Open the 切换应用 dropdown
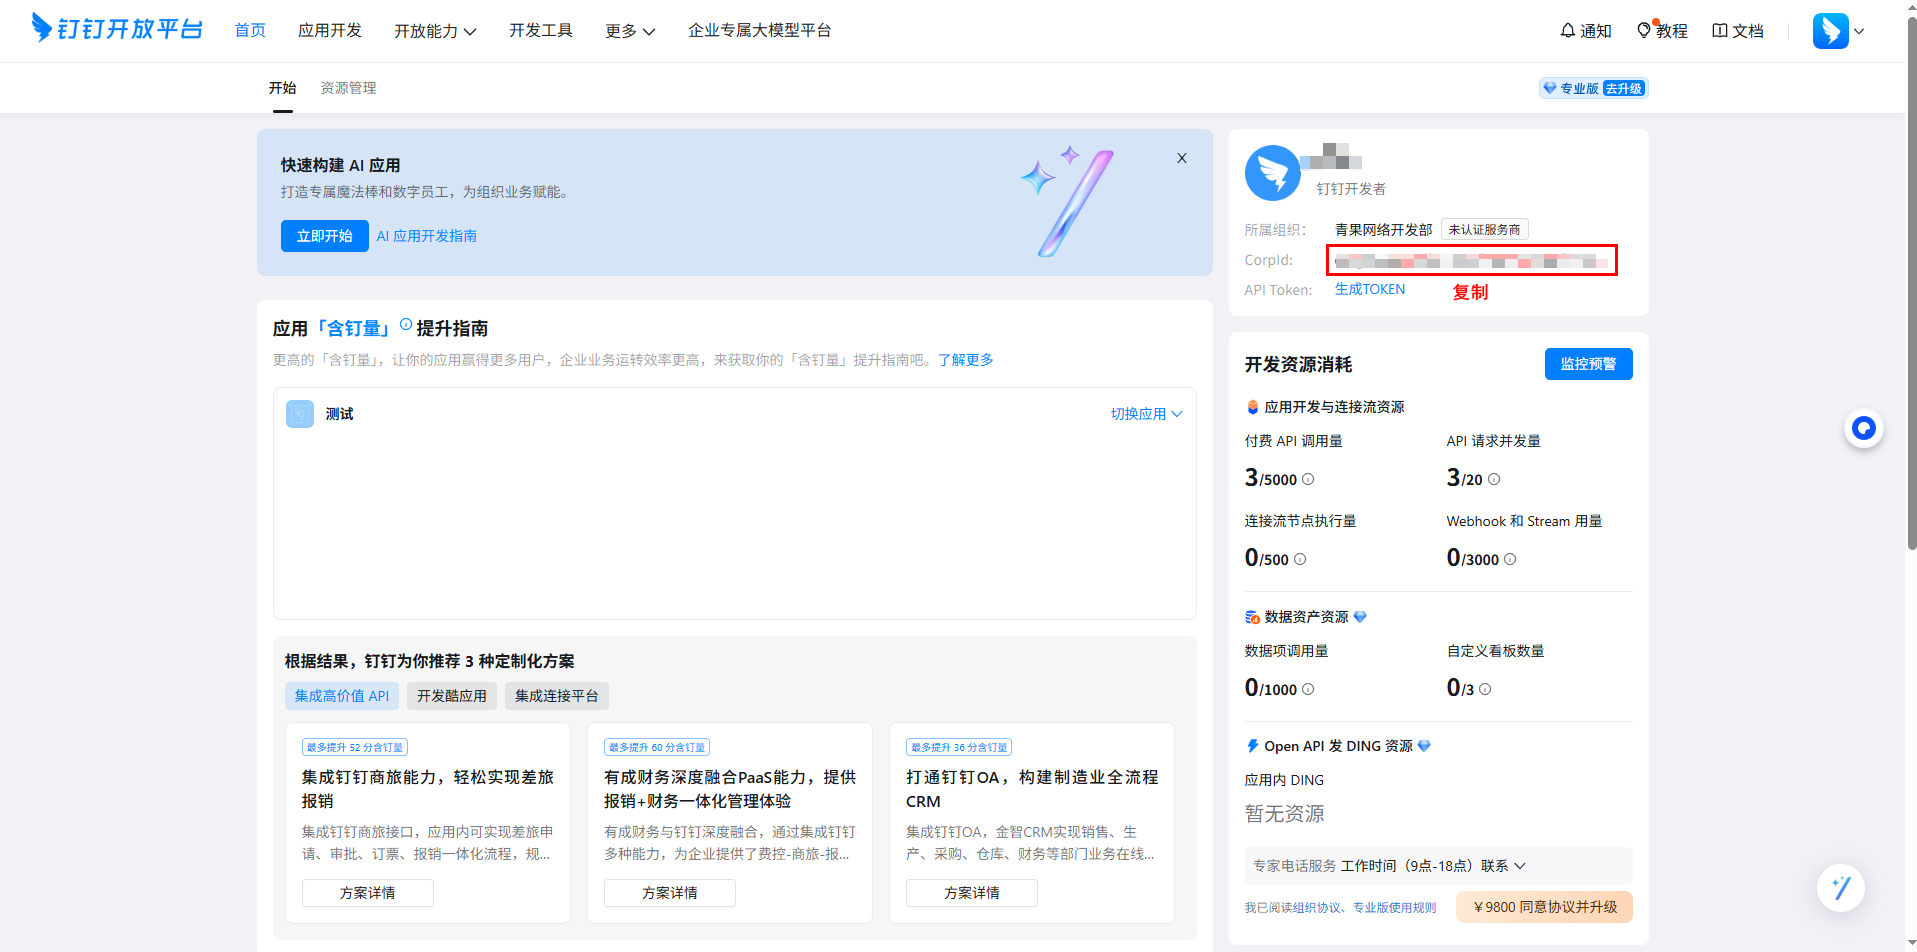The width and height of the screenshot is (1917, 952). click(1146, 414)
